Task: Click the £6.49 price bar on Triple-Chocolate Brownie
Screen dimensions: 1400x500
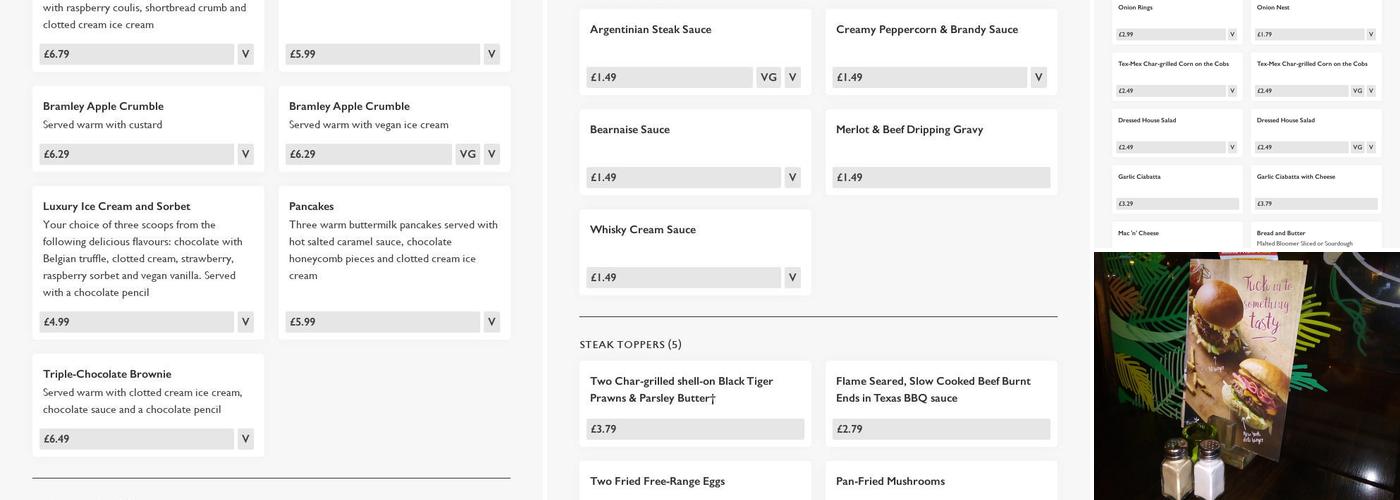Action: pyautogui.click(x=136, y=439)
